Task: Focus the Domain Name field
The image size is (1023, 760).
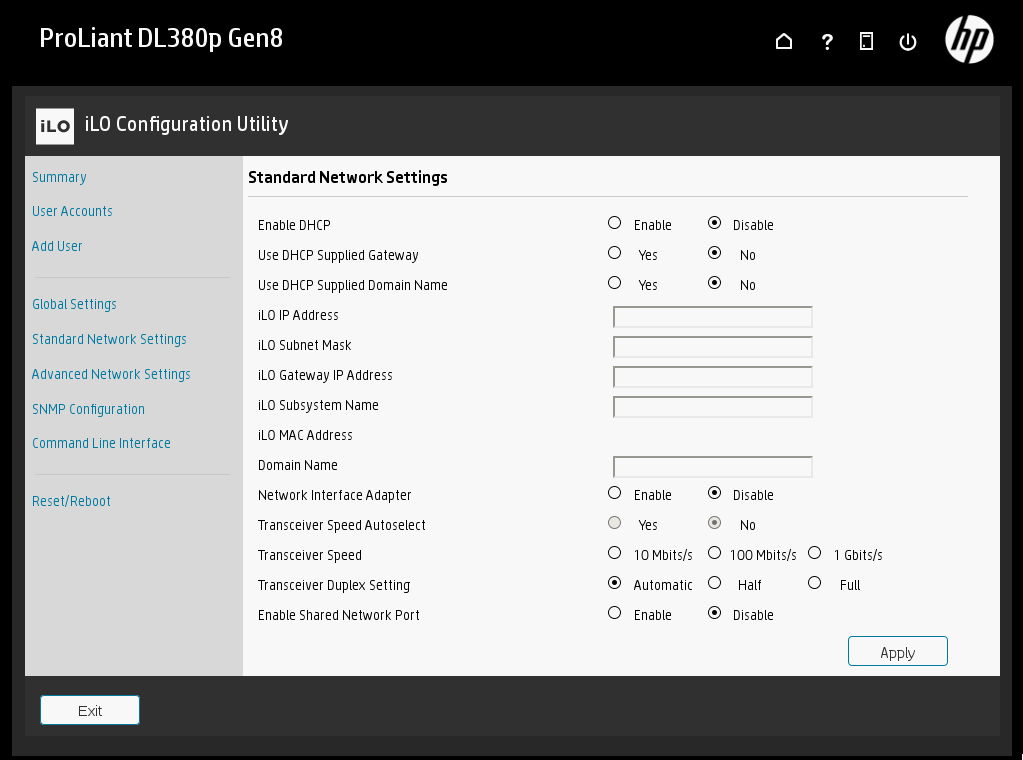Action: coord(712,467)
